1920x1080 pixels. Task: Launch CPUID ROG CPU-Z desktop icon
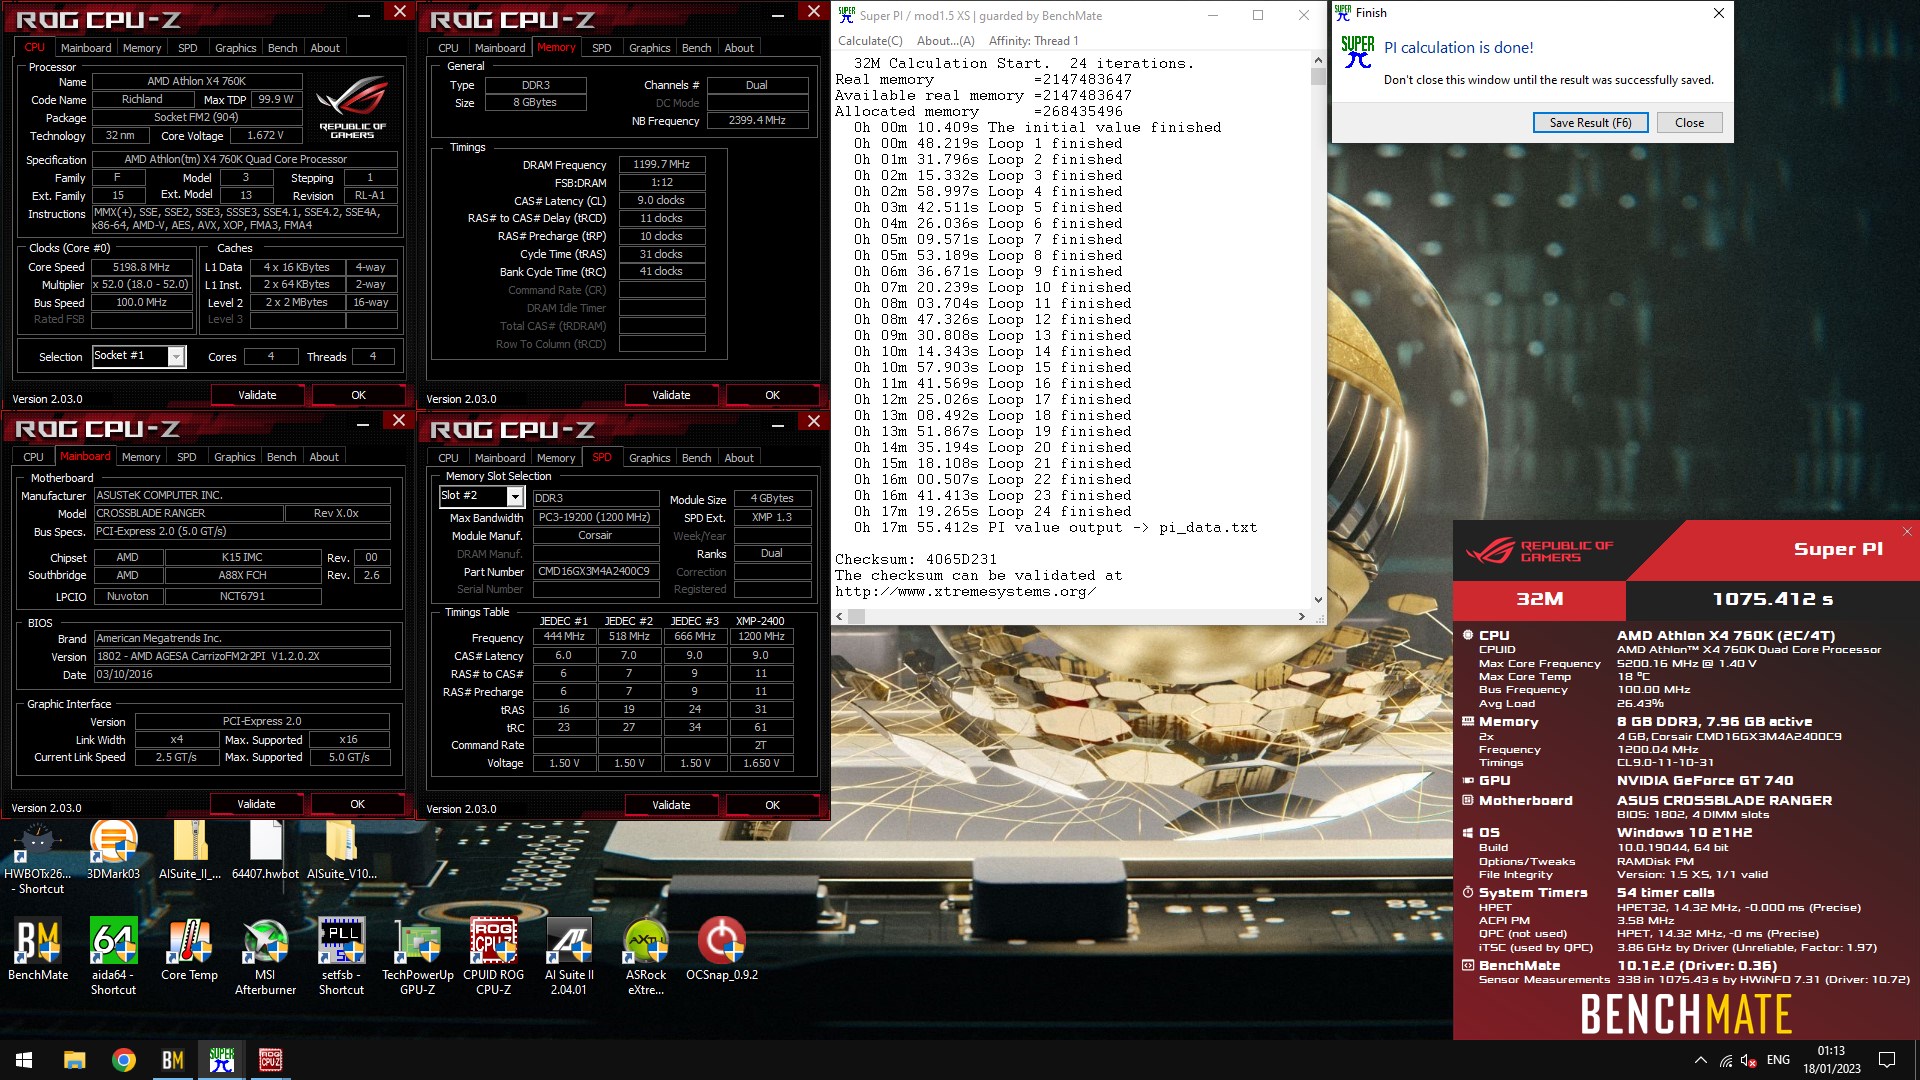[493, 956]
